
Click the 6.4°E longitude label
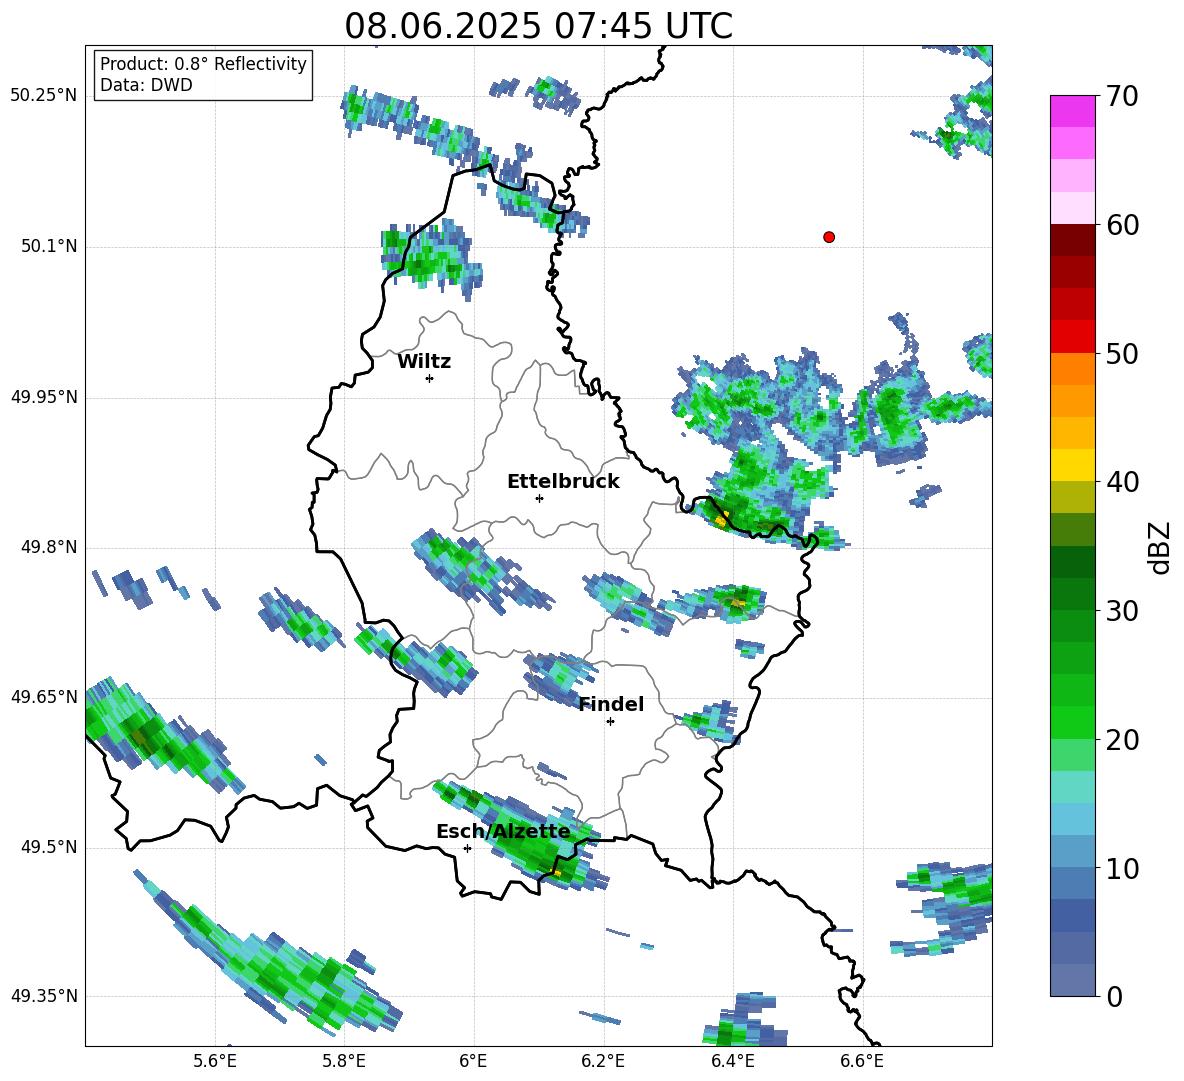(x=732, y=1061)
